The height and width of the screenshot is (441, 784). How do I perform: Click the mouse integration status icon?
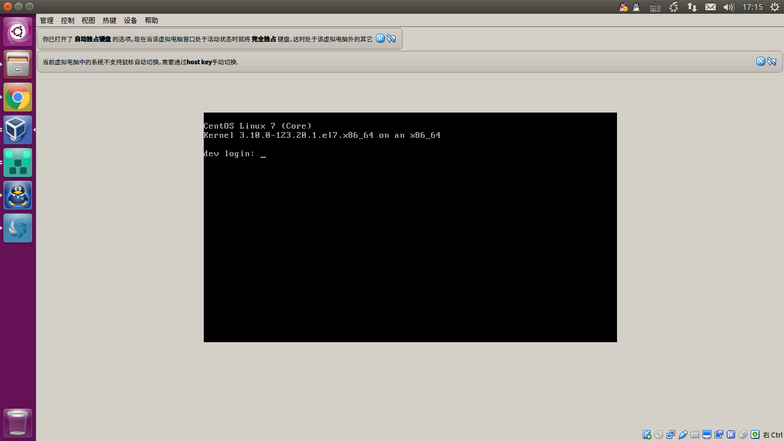coord(743,434)
